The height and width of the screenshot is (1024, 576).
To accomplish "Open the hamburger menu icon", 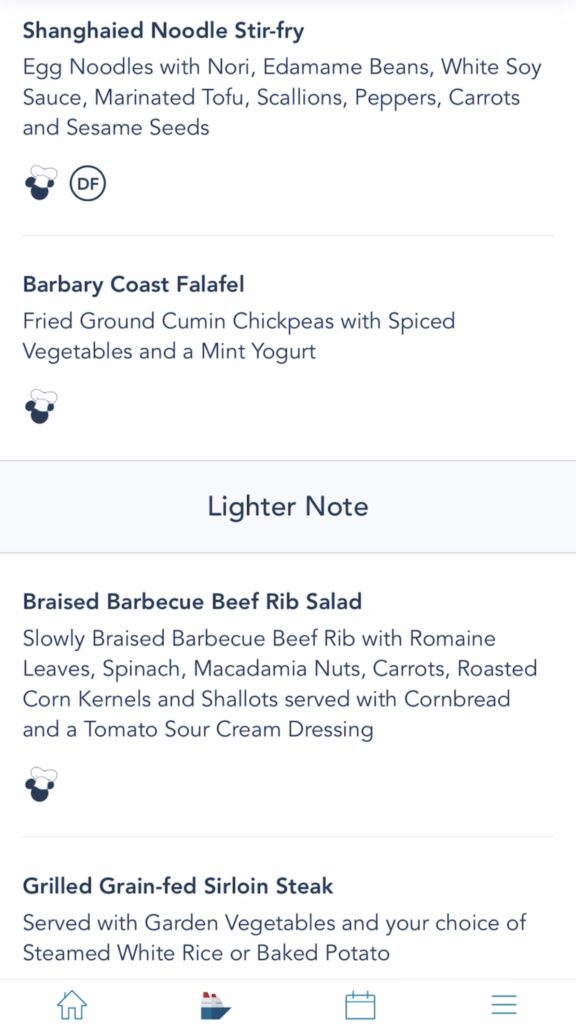I will 504,1004.
